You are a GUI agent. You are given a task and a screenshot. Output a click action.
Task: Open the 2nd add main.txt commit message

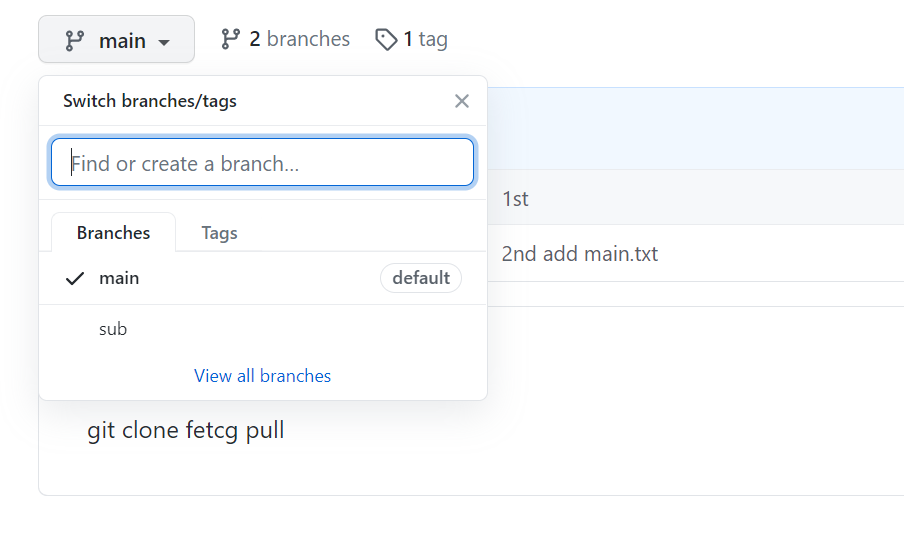coord(579,254)
